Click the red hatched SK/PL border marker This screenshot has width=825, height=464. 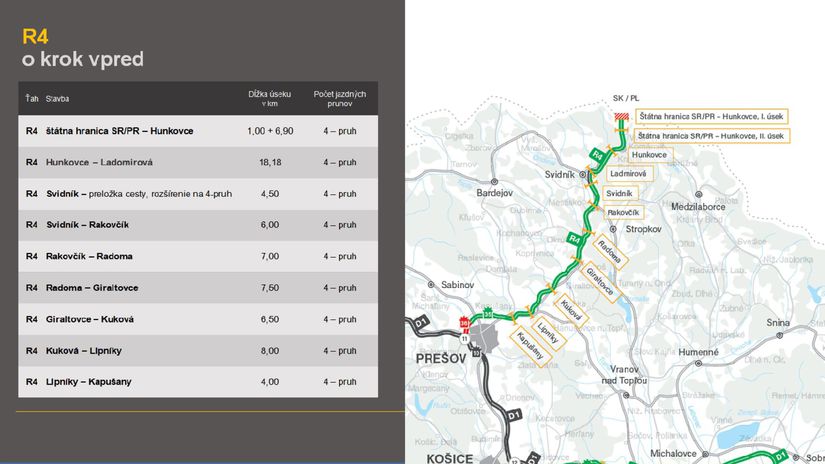tap(623, 117)
